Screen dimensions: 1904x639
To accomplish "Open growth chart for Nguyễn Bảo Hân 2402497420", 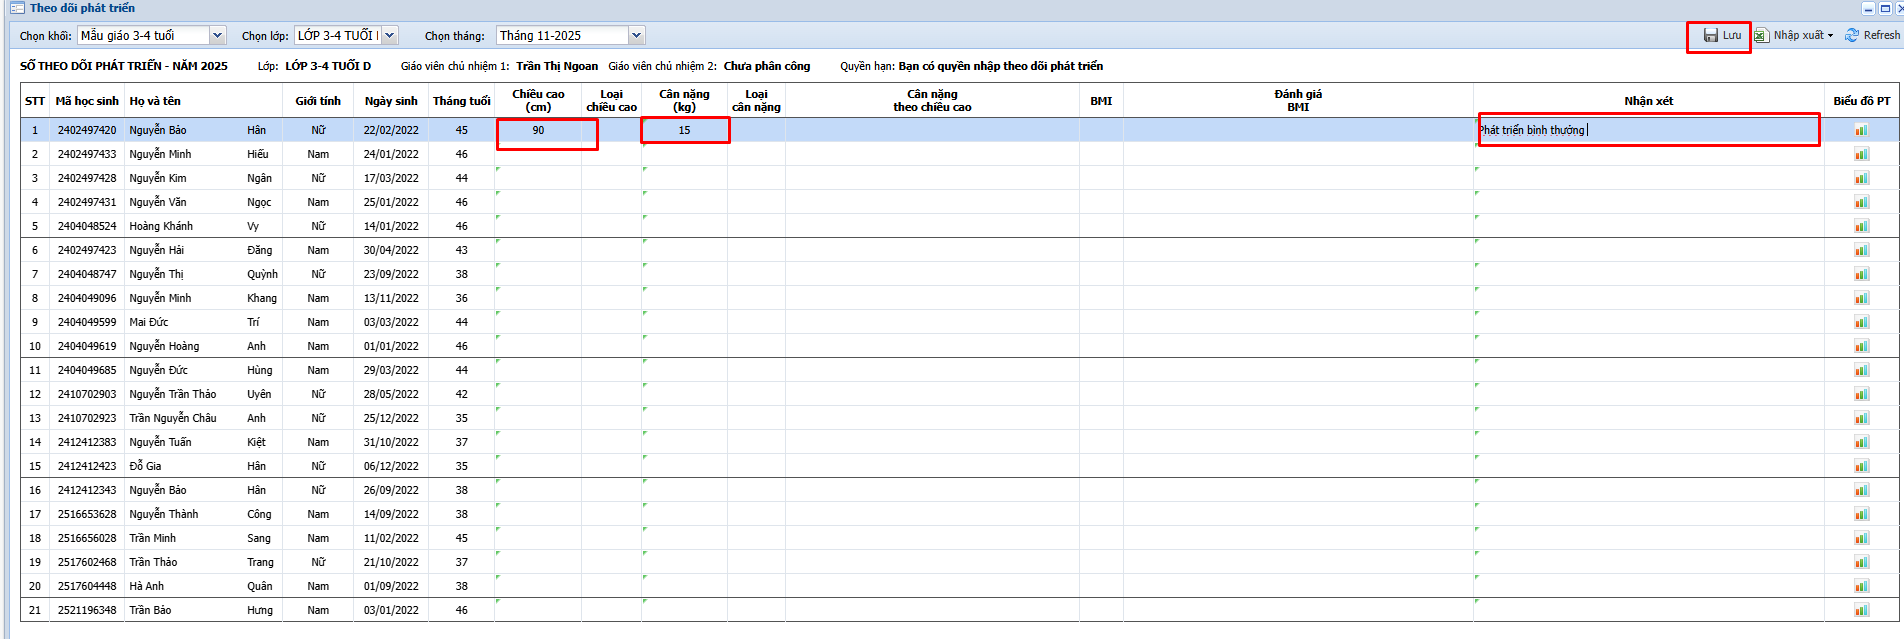I will [x=1861, y=130].
